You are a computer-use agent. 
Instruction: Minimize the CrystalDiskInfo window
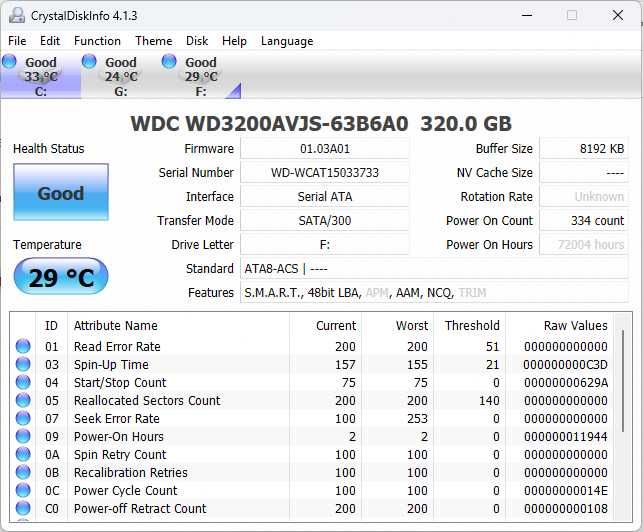coord(527,16)
